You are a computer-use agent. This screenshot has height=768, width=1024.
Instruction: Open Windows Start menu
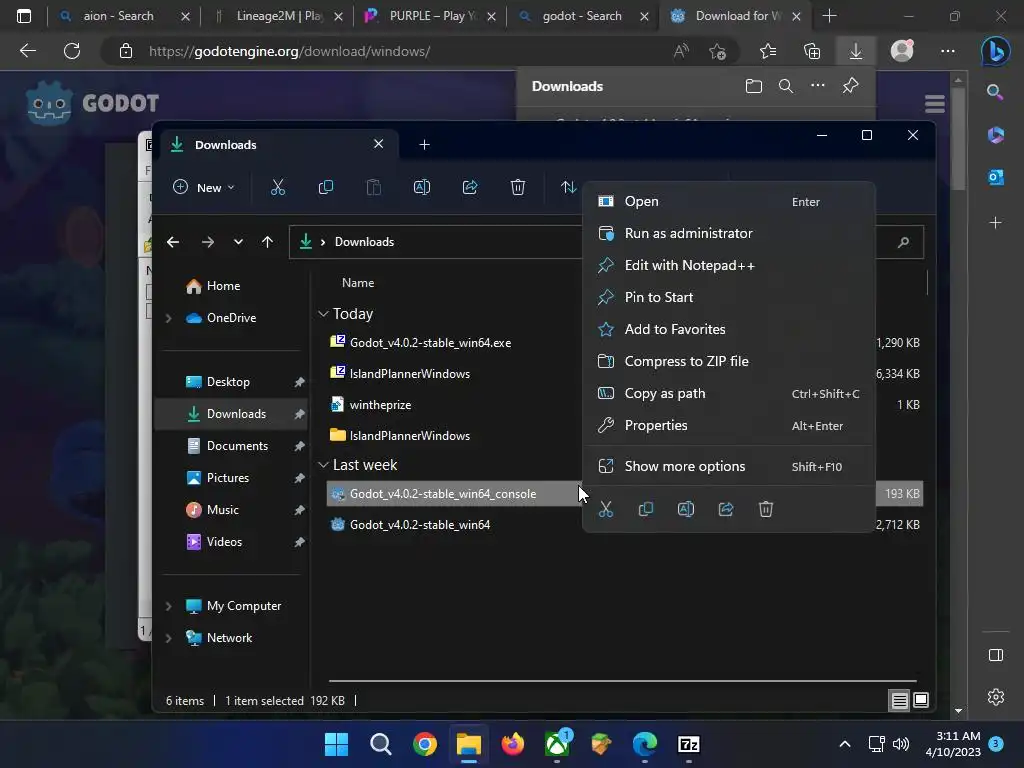click(336, 744)
